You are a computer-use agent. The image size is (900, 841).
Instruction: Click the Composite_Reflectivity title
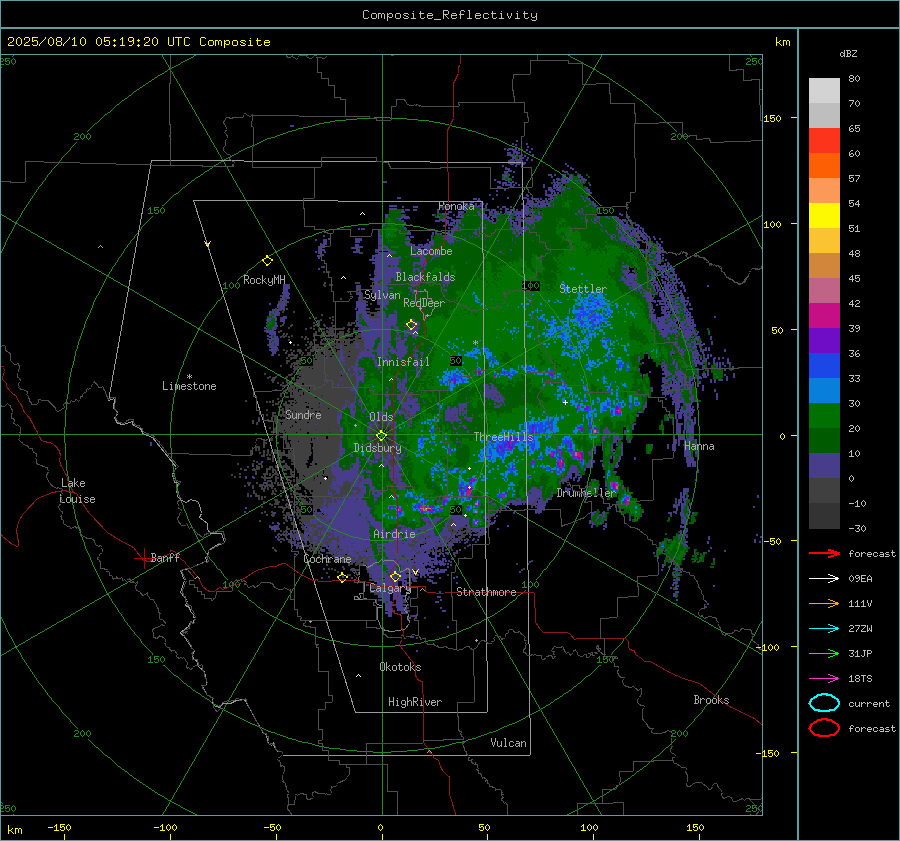[x=449, y=15]
